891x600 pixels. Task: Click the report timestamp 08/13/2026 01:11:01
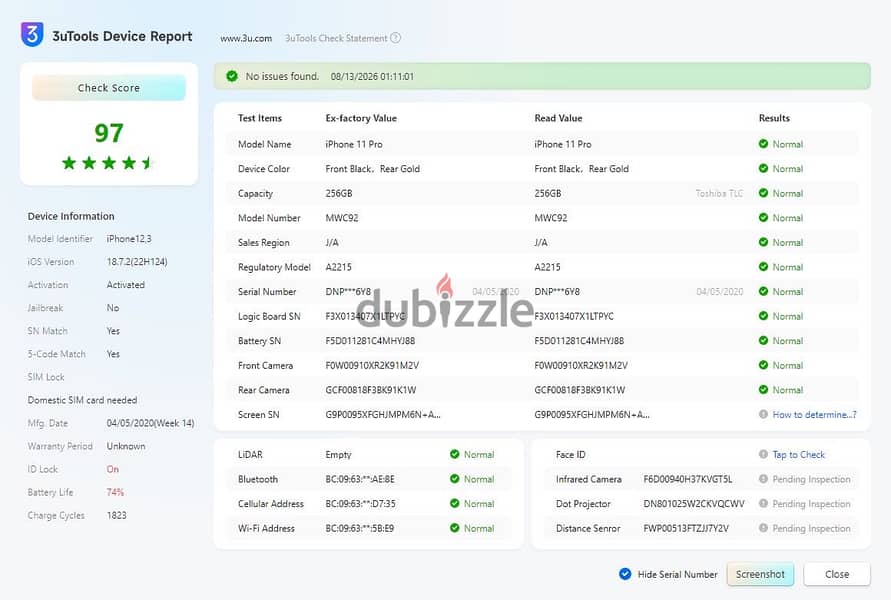point(372,76)
